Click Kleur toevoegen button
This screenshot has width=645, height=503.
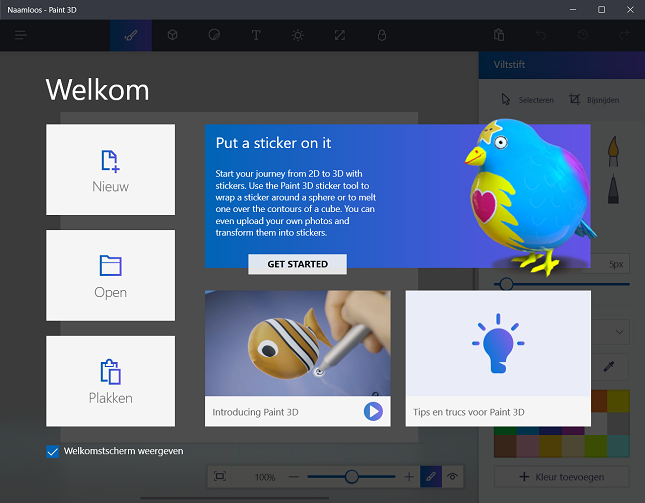[561, 477]
